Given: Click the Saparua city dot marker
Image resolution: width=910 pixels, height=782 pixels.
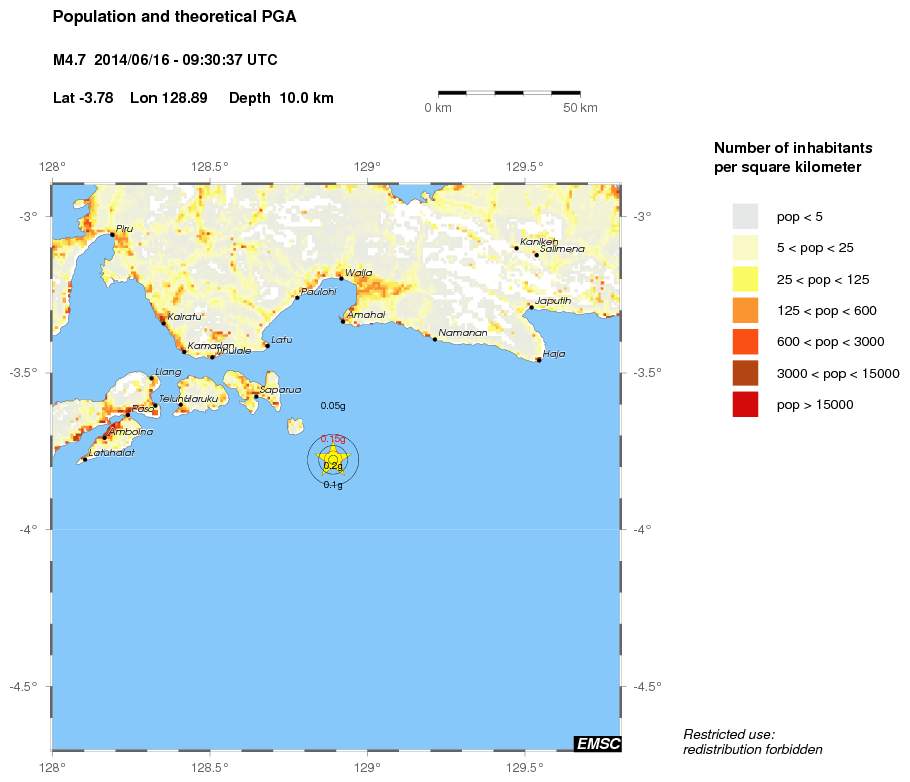Looking at the screenshot, I should point(256,396).
